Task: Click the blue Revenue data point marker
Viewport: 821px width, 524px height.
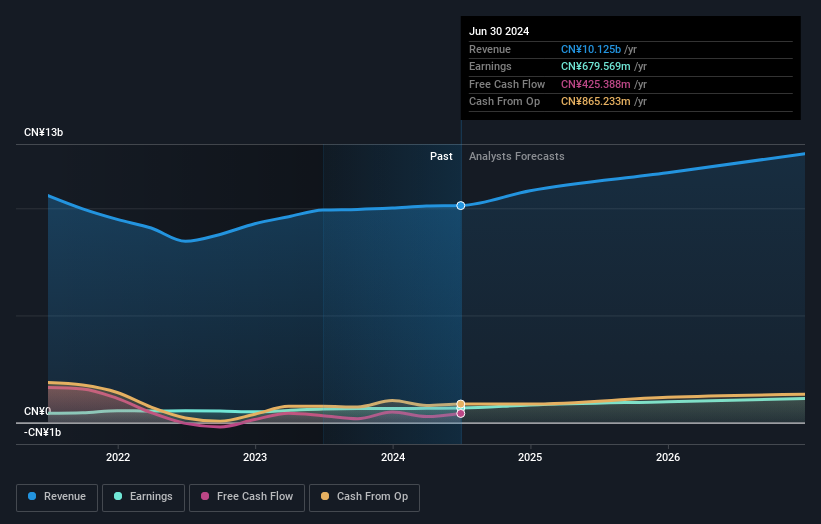Action: click(x=461, y=206)
